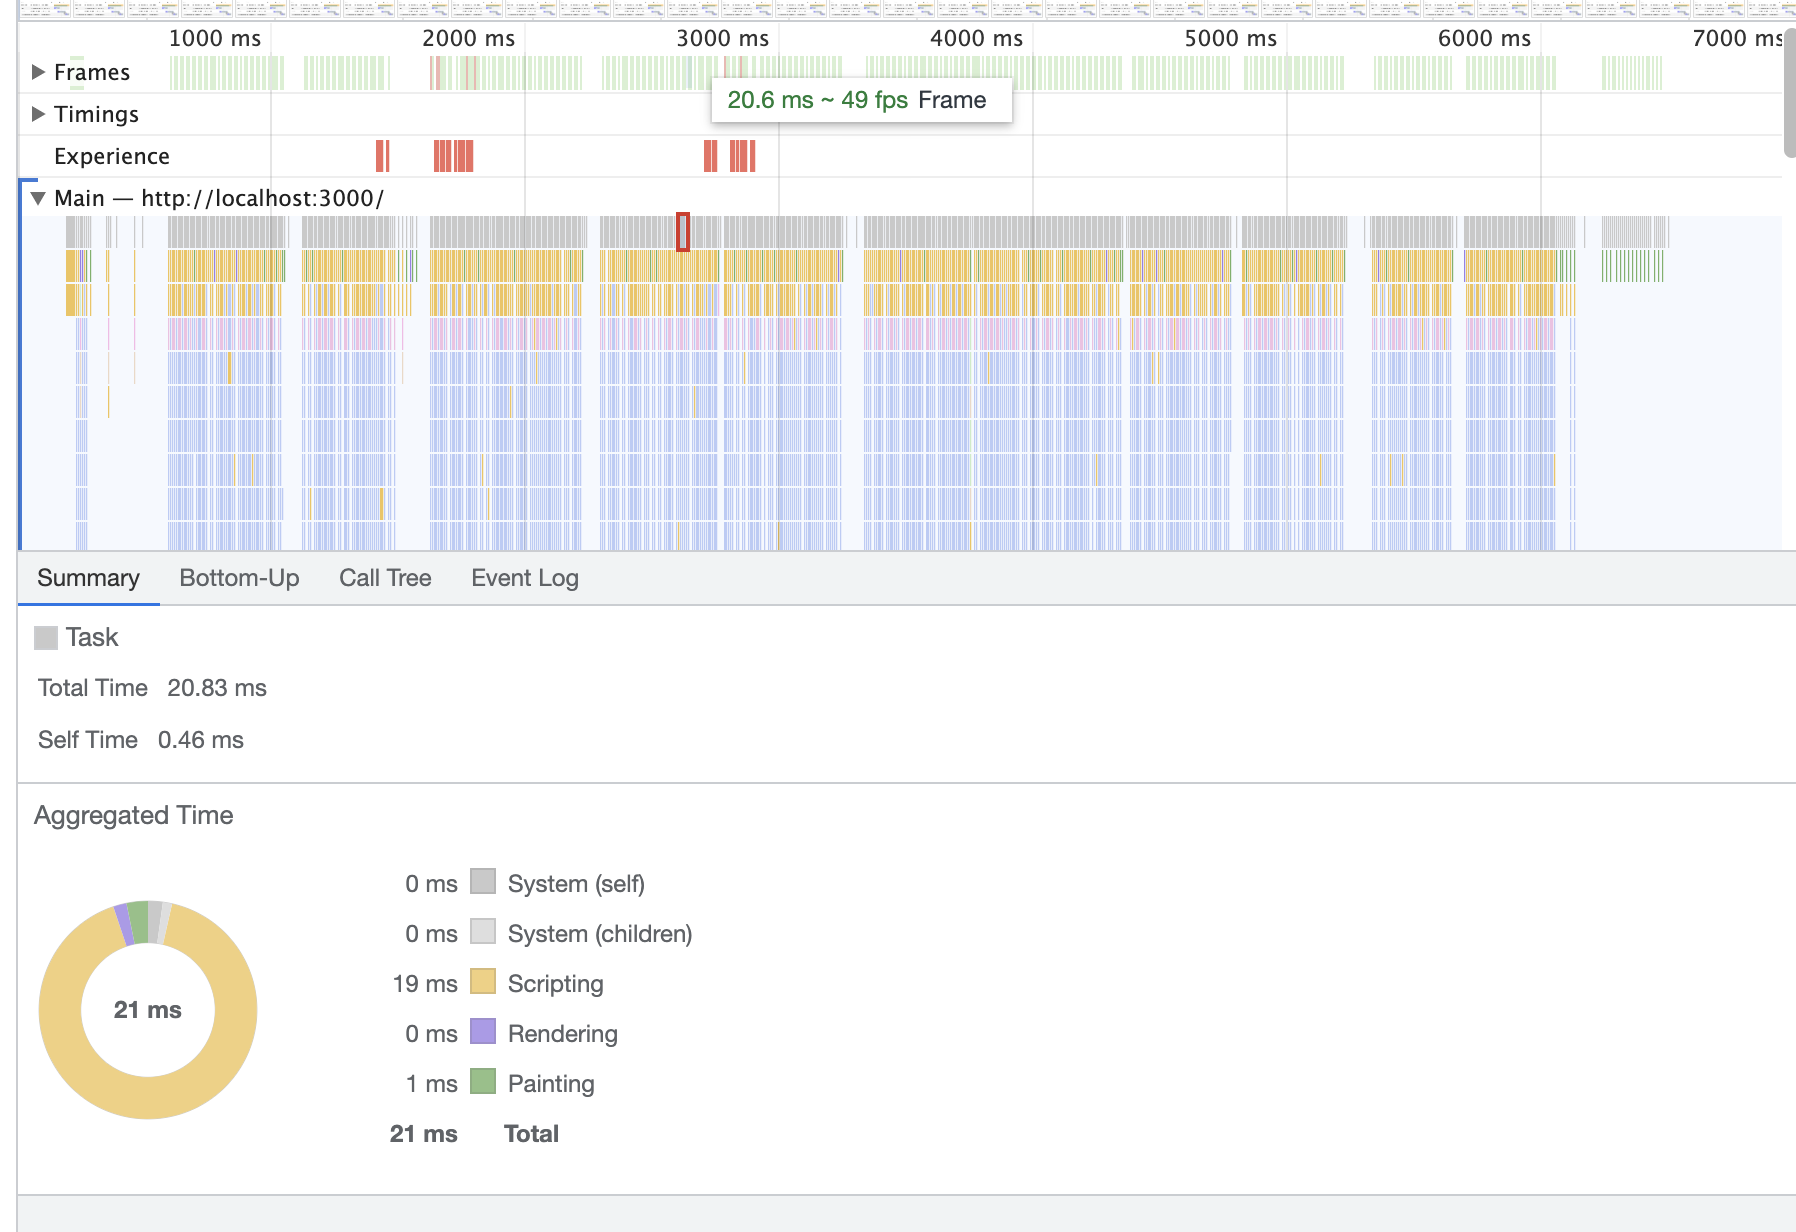The width and height of the screenshot is (1796, 1232).
Task: Expand the Frames track
Action: [x=39, y=72]
